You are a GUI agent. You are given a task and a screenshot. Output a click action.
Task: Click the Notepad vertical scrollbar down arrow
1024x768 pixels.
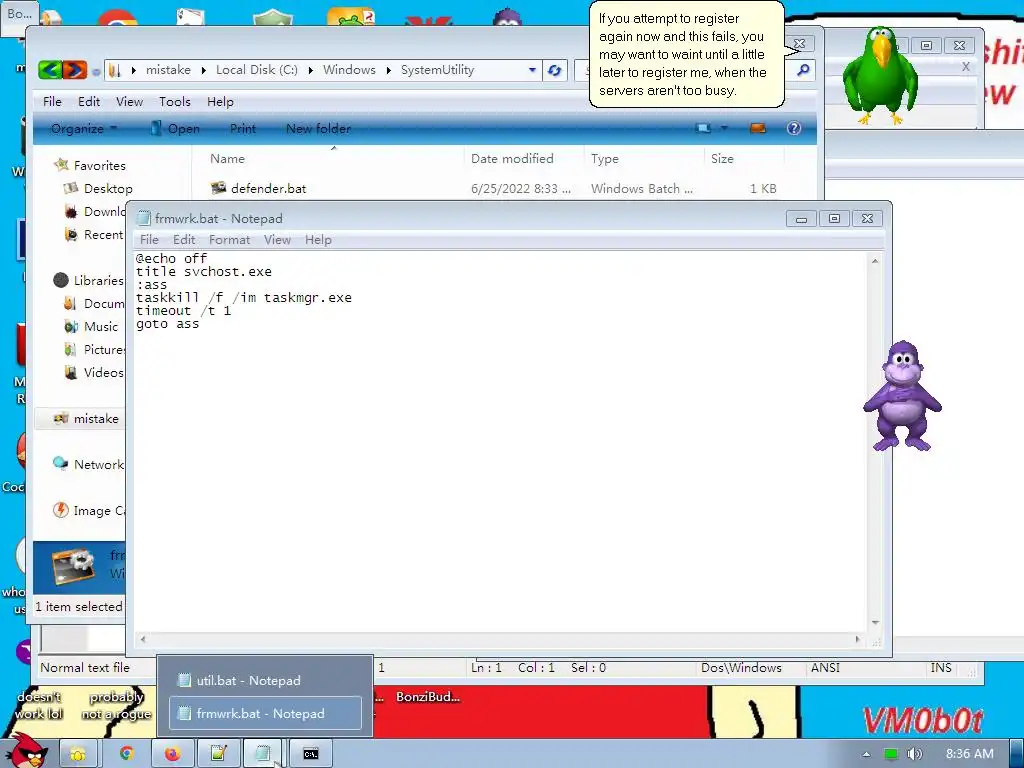875,622
